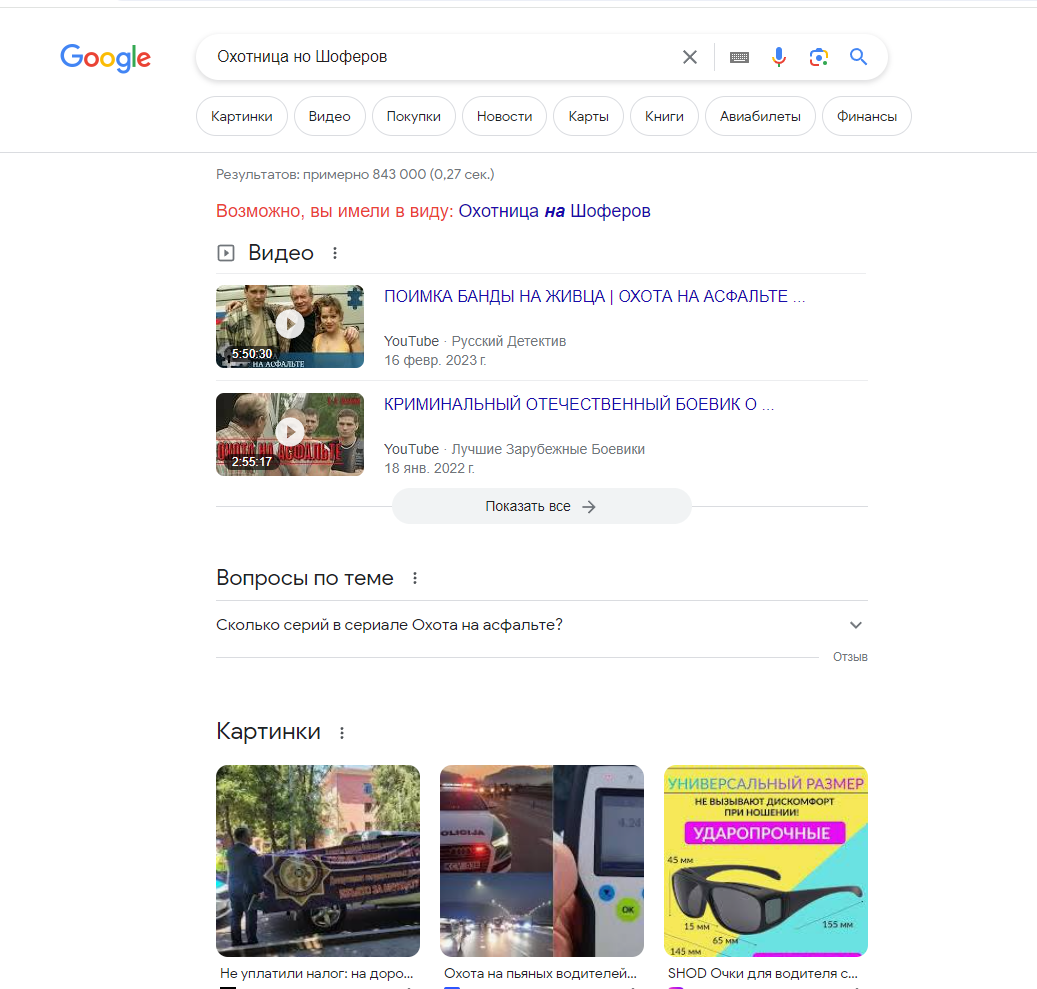Viewport: 1037px width, 989px height.
Task: Open the three-dot menu beside Вопросы по теме
Action: (415, 578)
